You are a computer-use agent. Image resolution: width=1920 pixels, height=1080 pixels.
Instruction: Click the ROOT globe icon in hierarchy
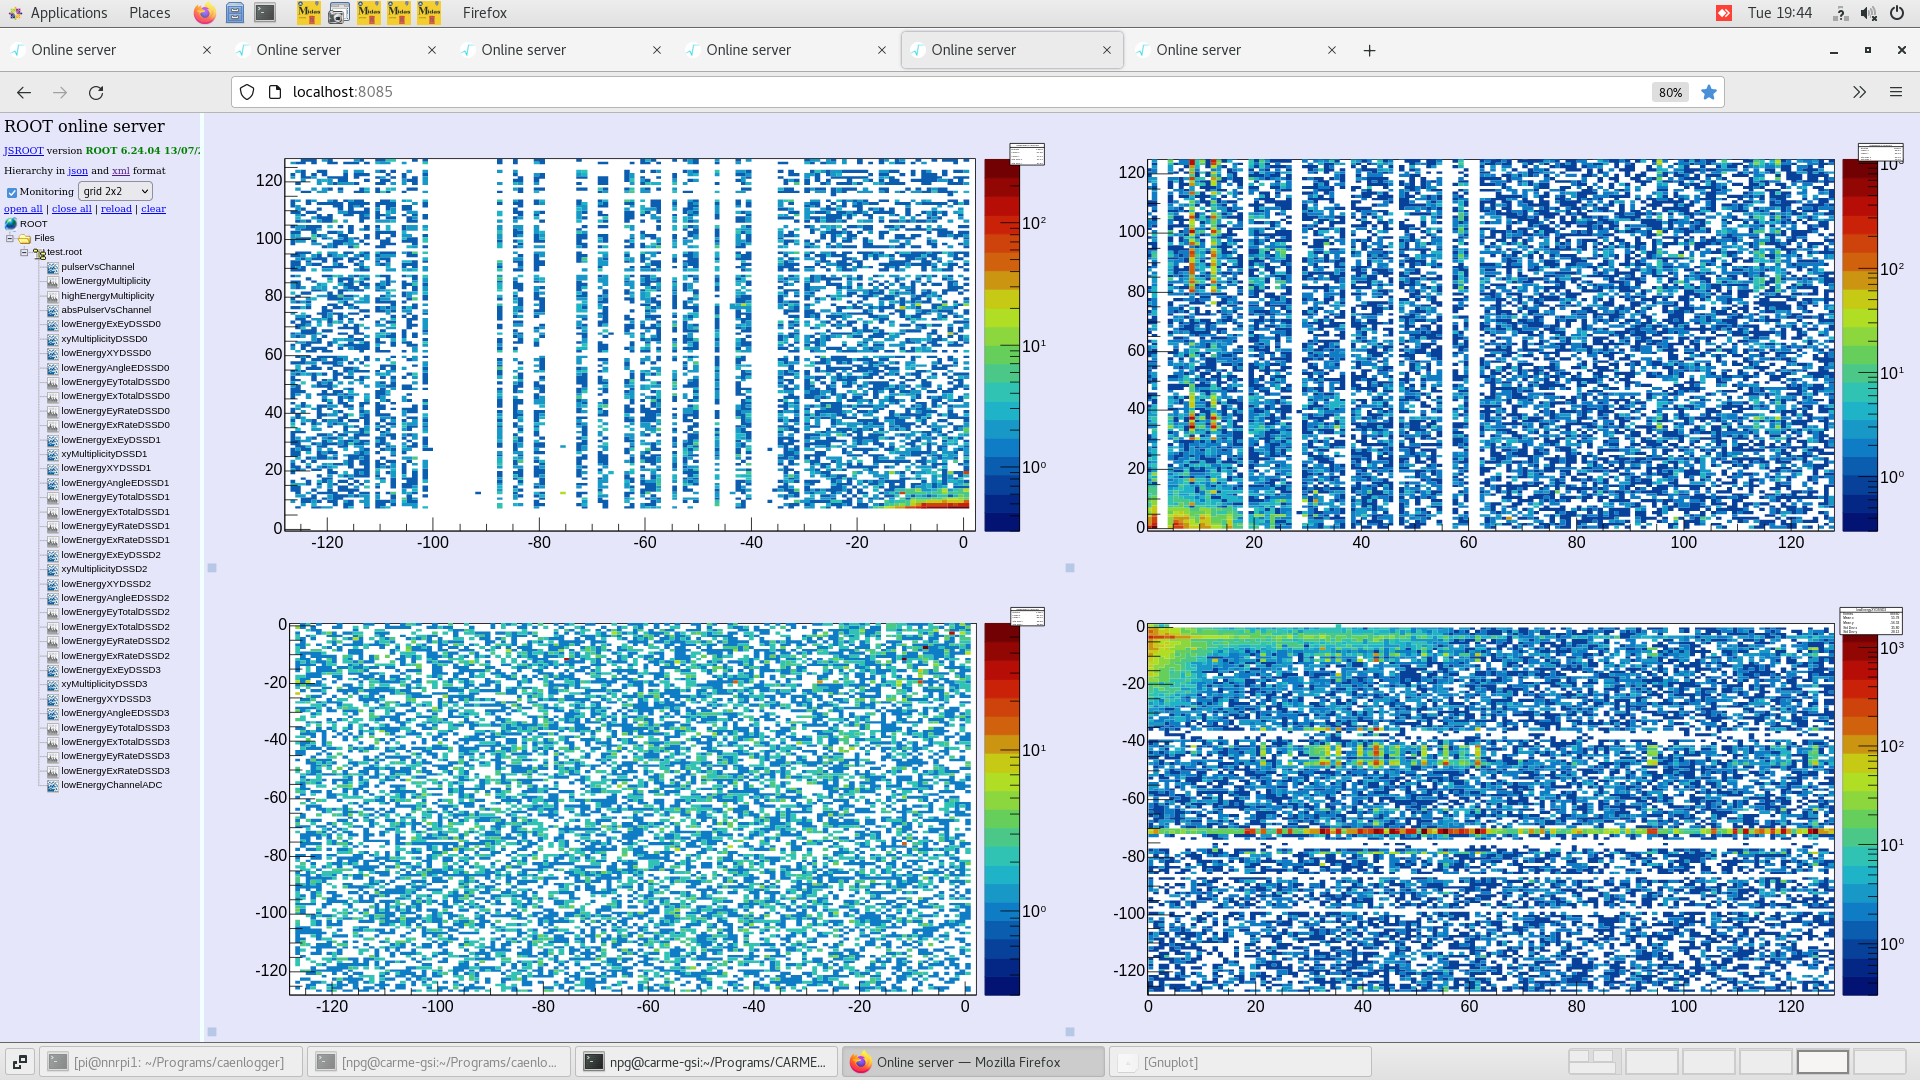tap(11, 224)
